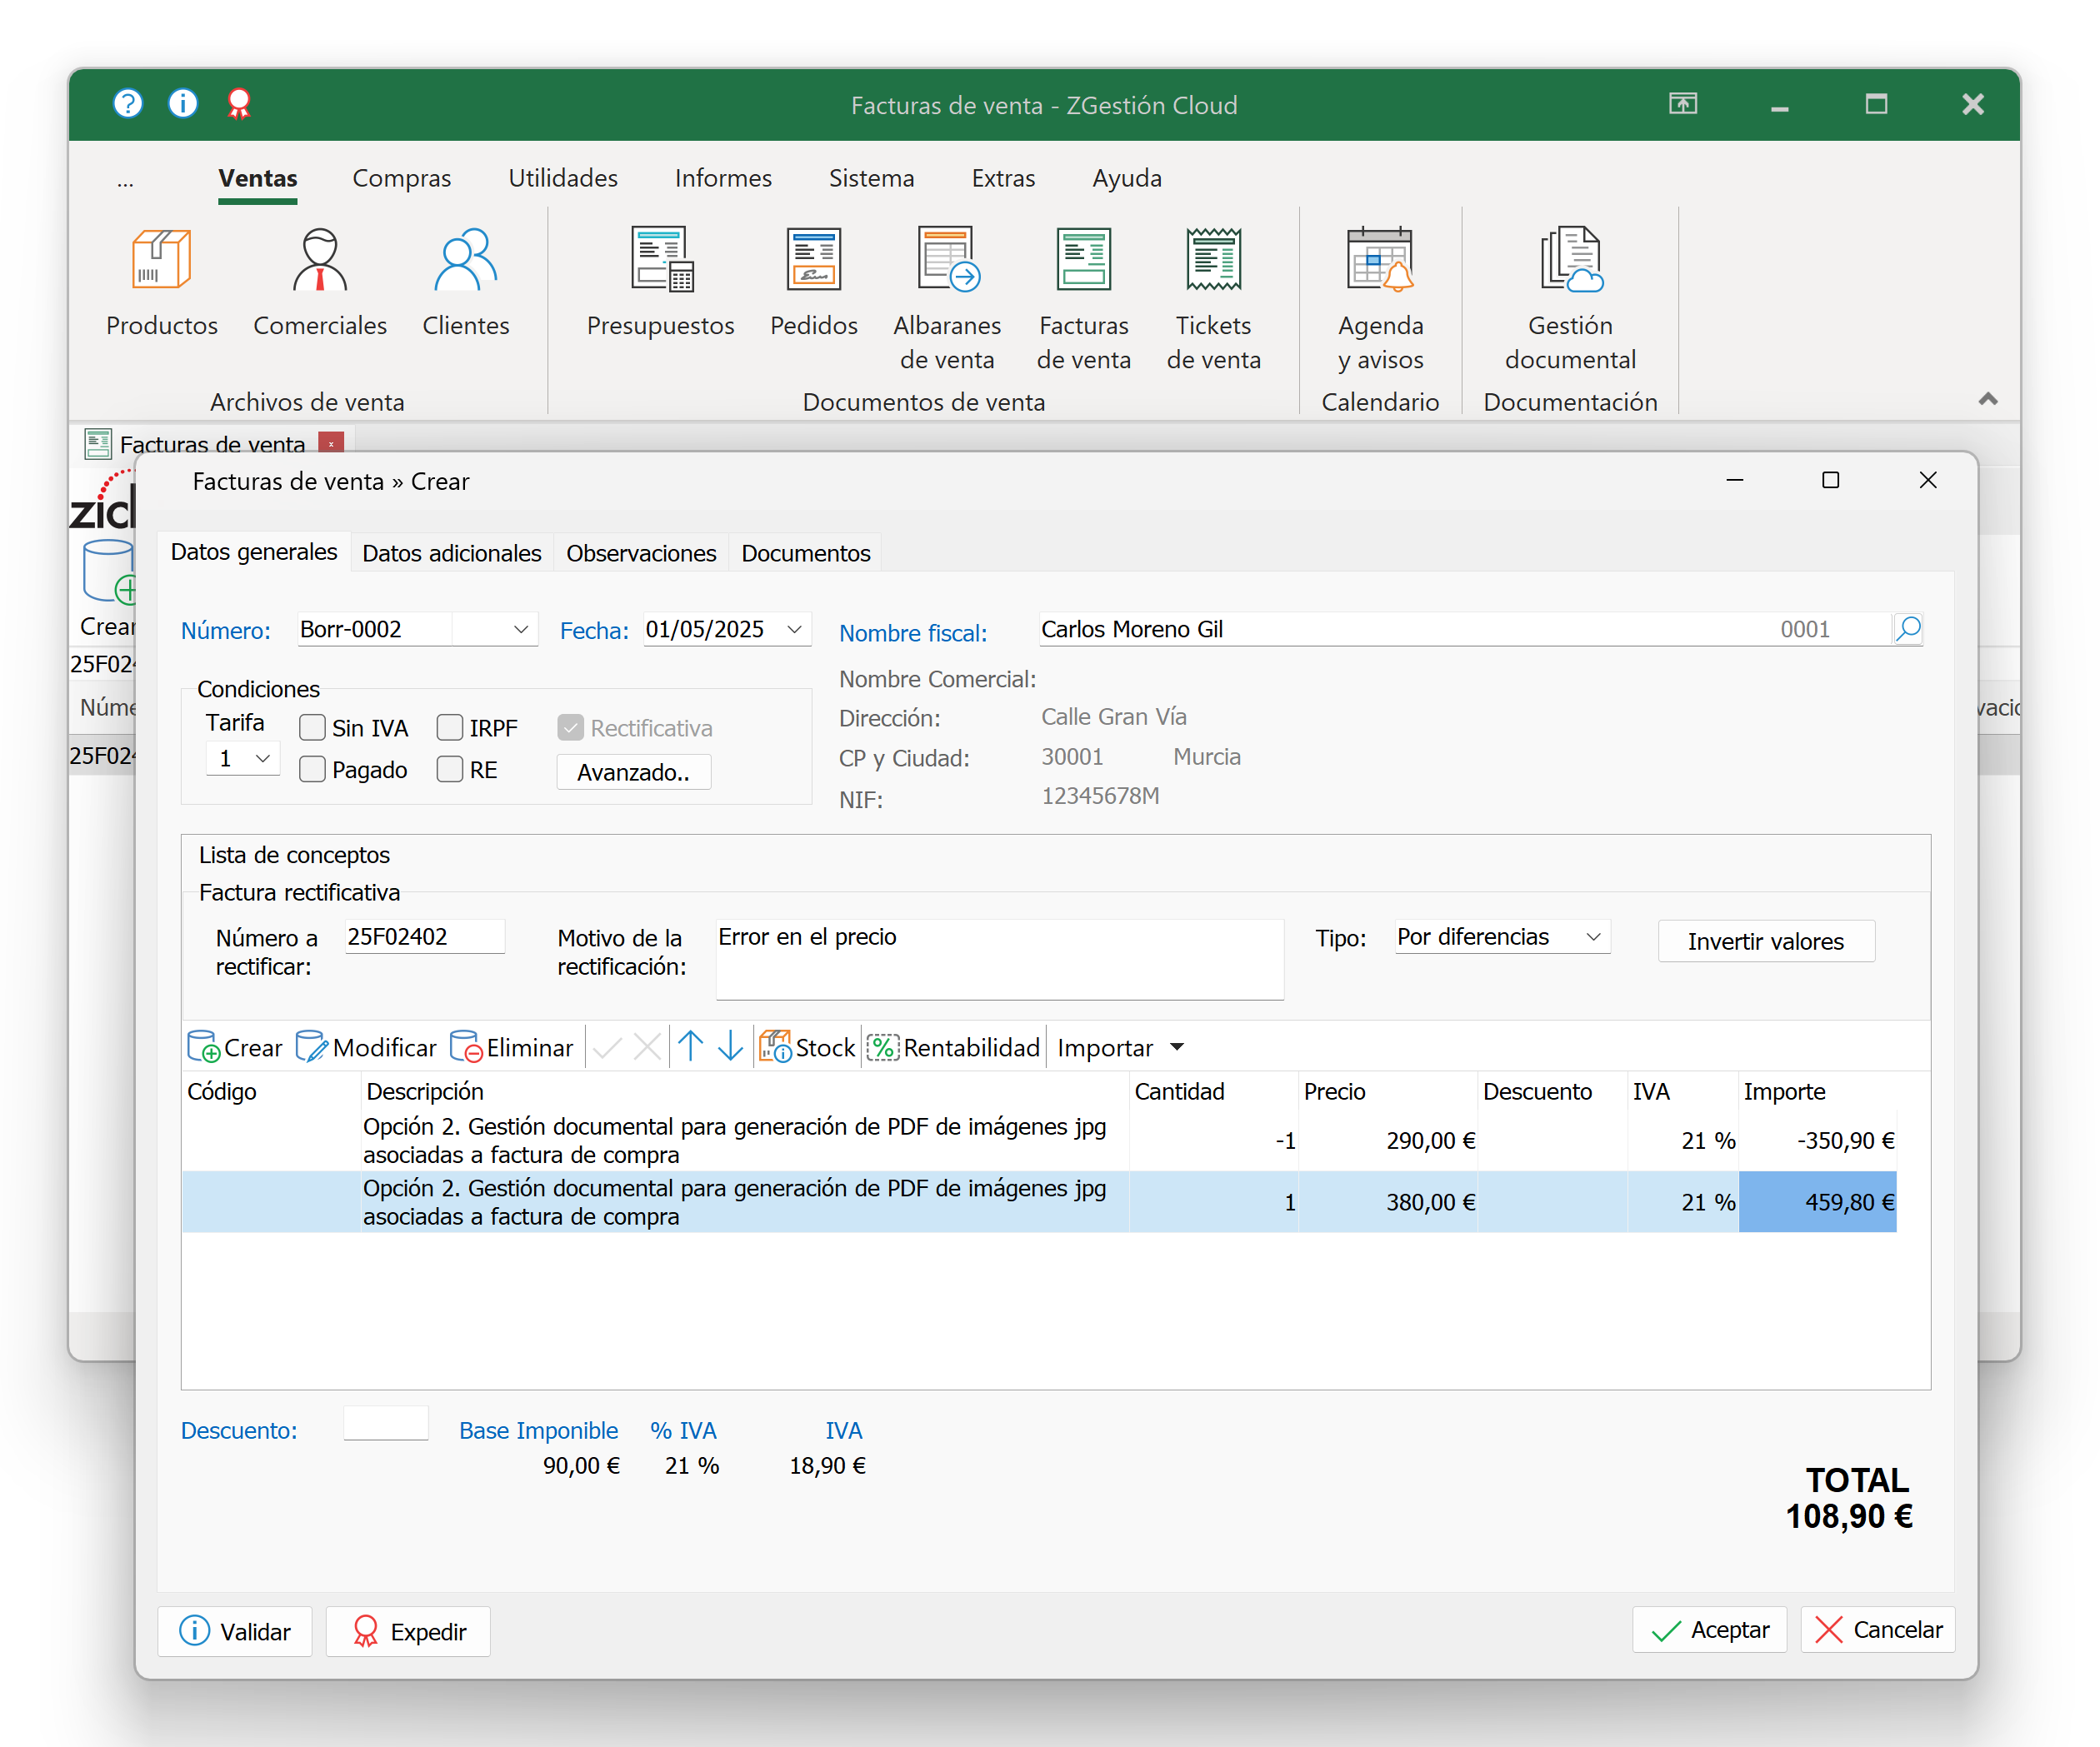Open Gestión documental
Screen dimensions: 2100x1747
[1570, 299]
